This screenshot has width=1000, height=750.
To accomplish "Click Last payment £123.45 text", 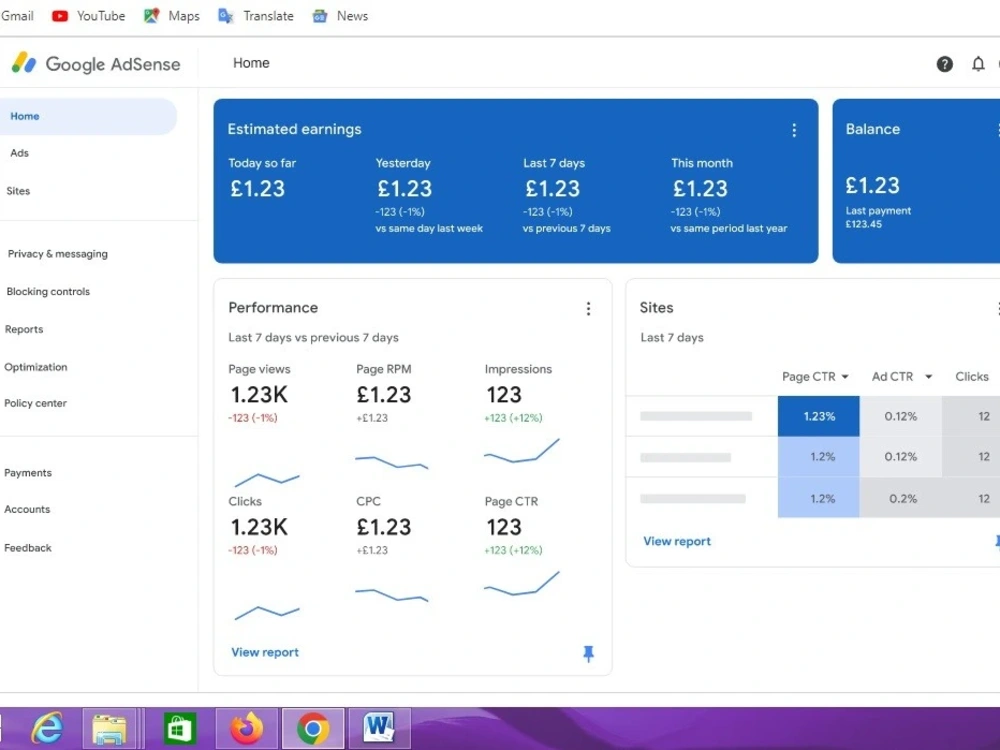I will 878,217.
